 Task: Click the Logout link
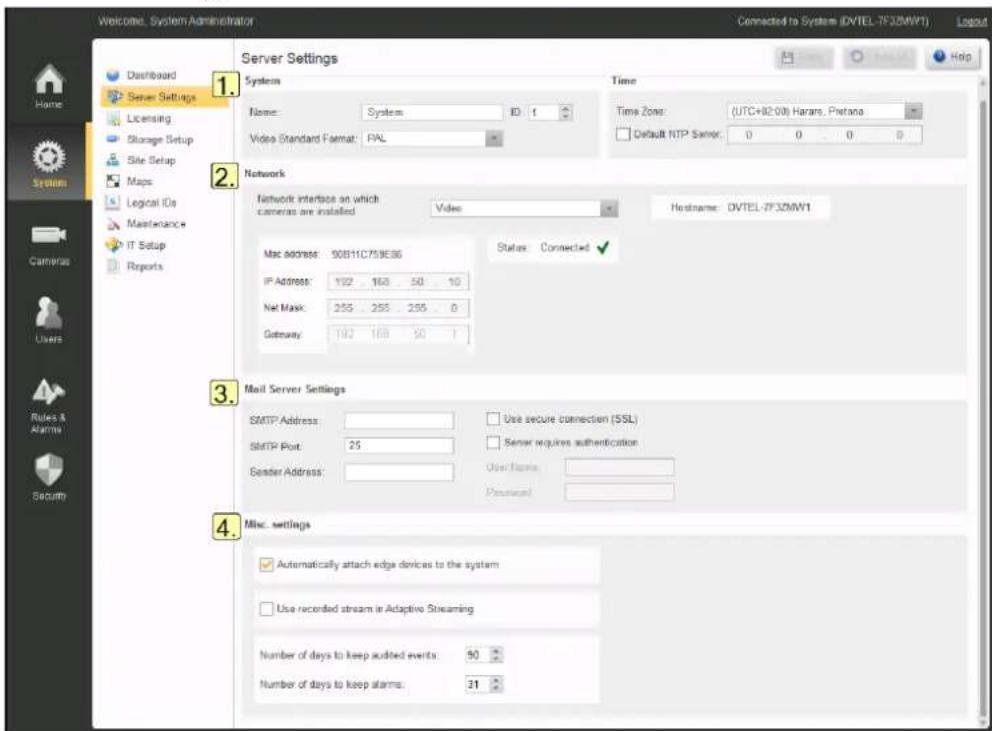(x=972, y=22)
